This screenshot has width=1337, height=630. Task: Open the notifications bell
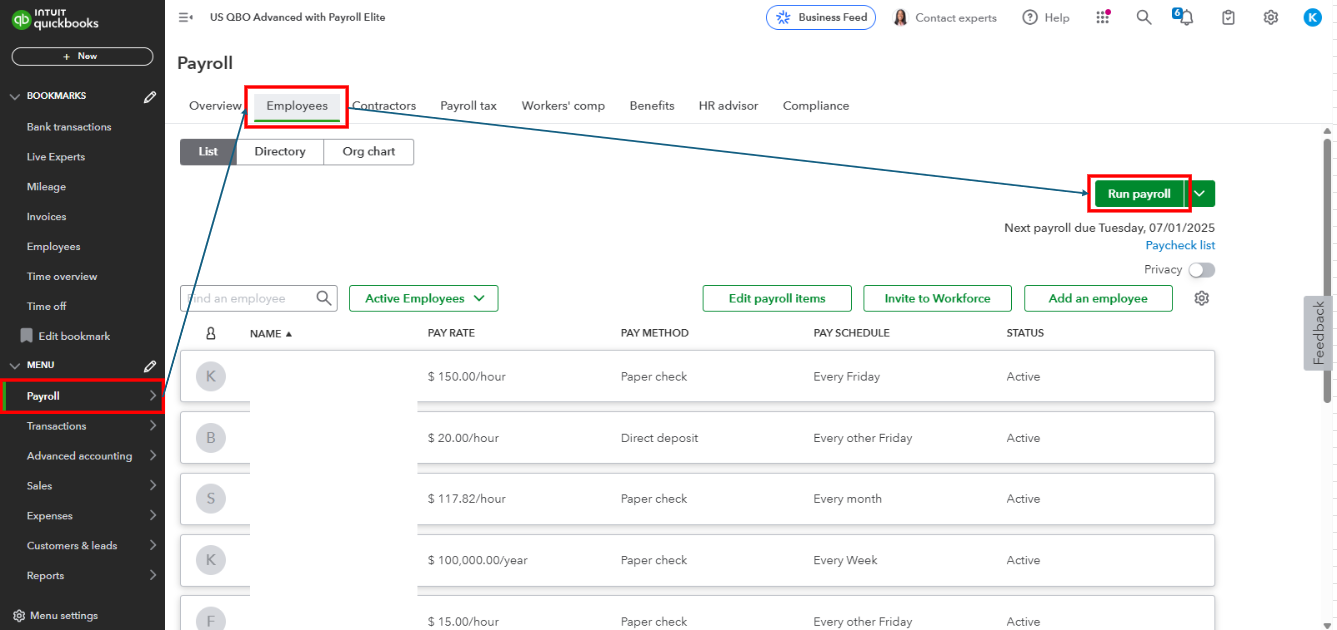tap(1186, 17)
